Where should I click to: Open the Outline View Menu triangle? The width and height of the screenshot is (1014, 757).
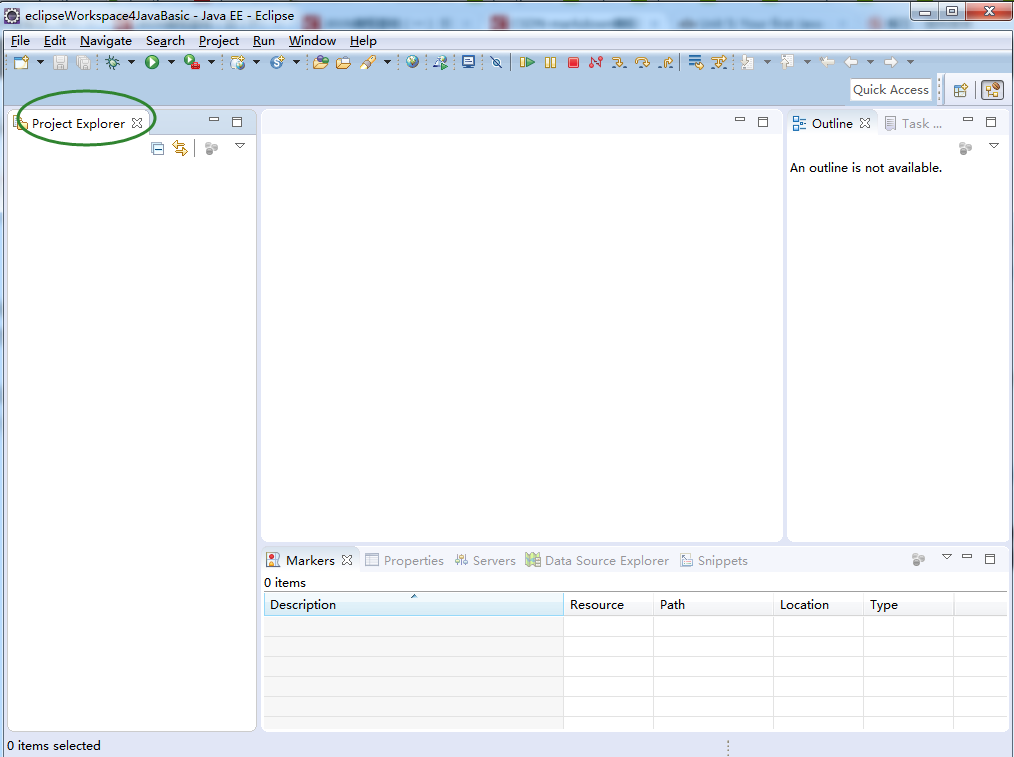click(x=994, y=146)
